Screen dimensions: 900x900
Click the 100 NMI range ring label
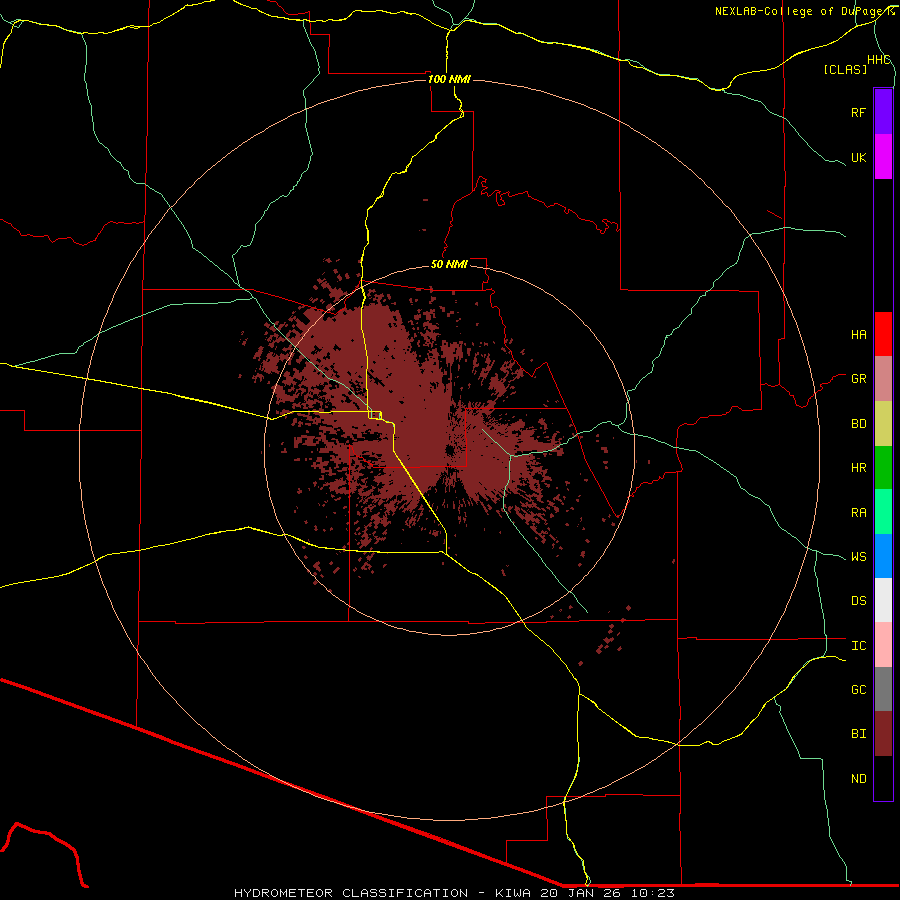(449, 79)
